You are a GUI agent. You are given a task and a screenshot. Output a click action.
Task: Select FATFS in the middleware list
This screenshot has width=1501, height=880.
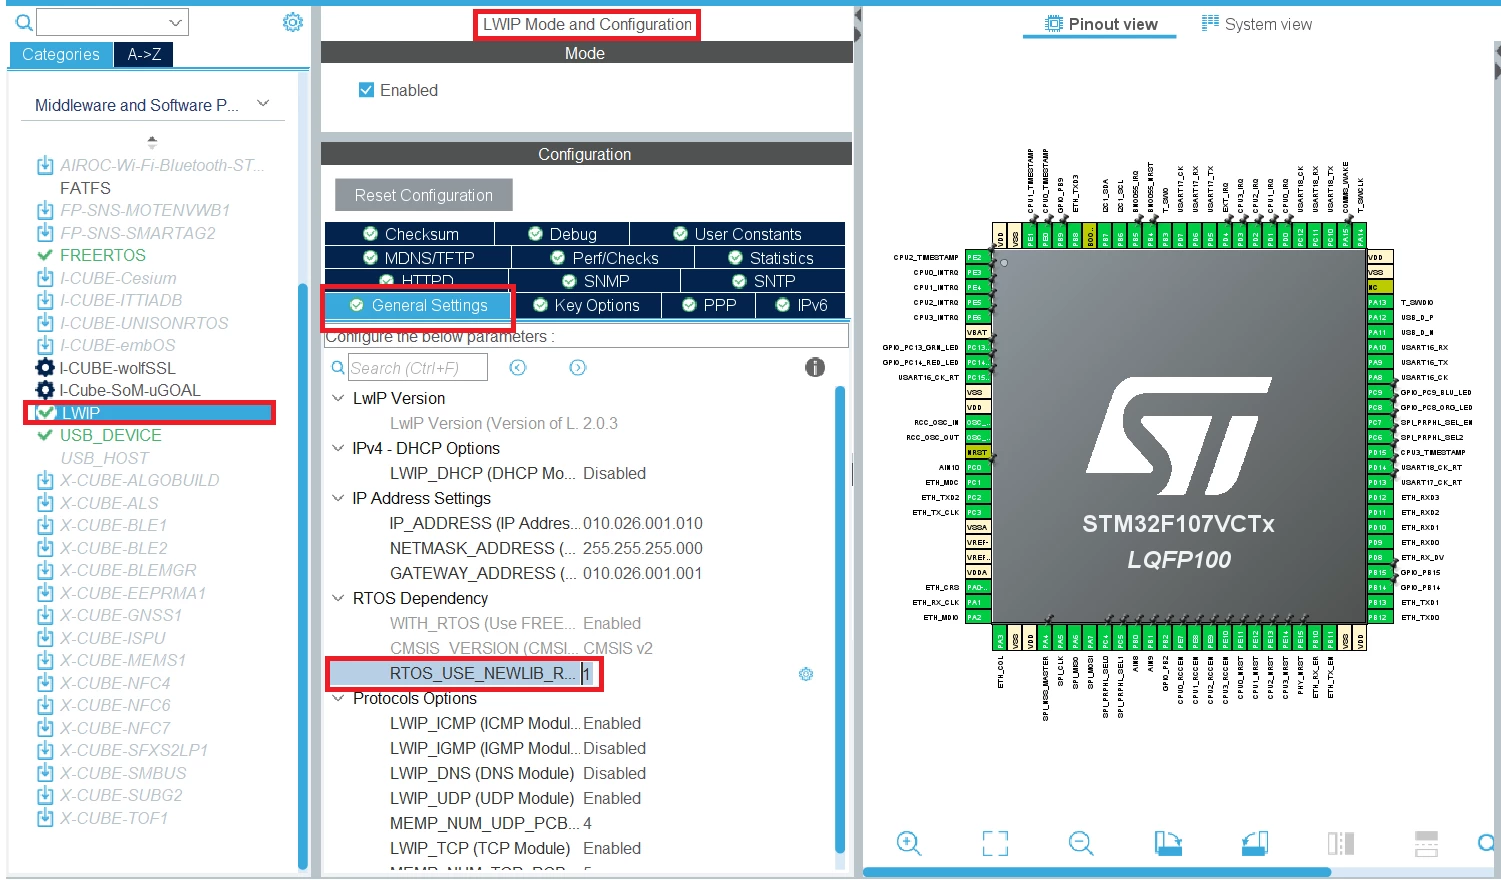pos(85,188)
